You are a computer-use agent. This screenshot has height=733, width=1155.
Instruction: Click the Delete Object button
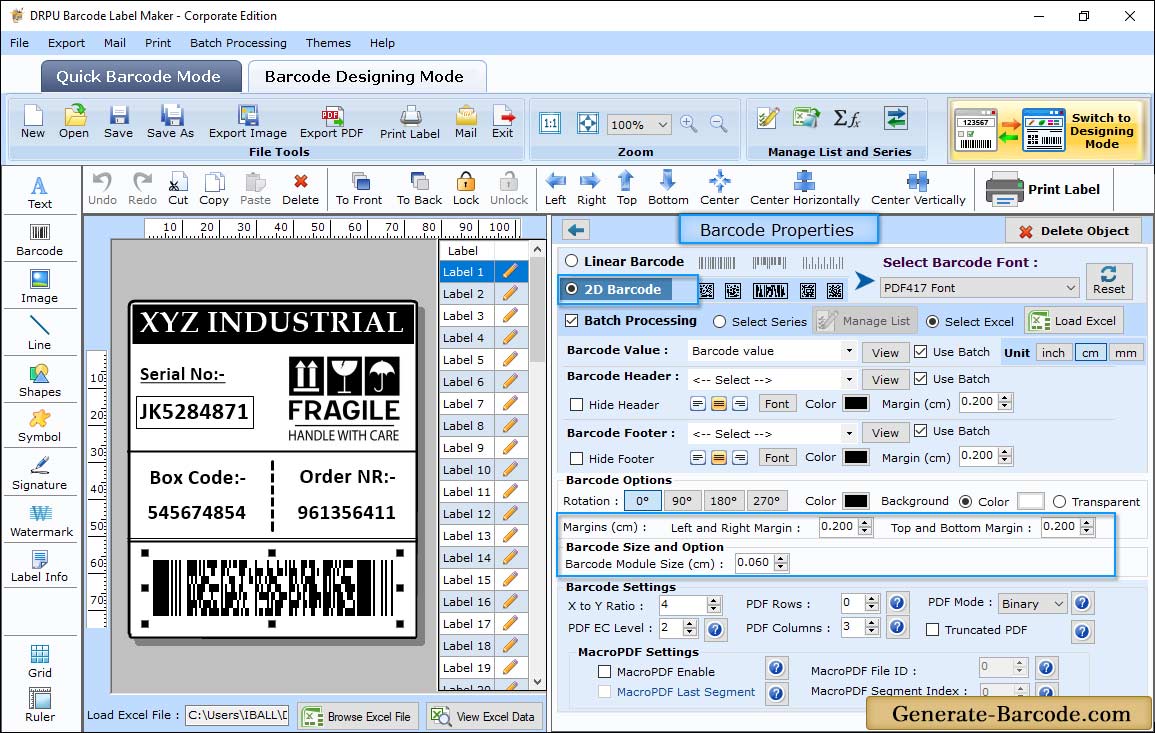(1073, 231)
